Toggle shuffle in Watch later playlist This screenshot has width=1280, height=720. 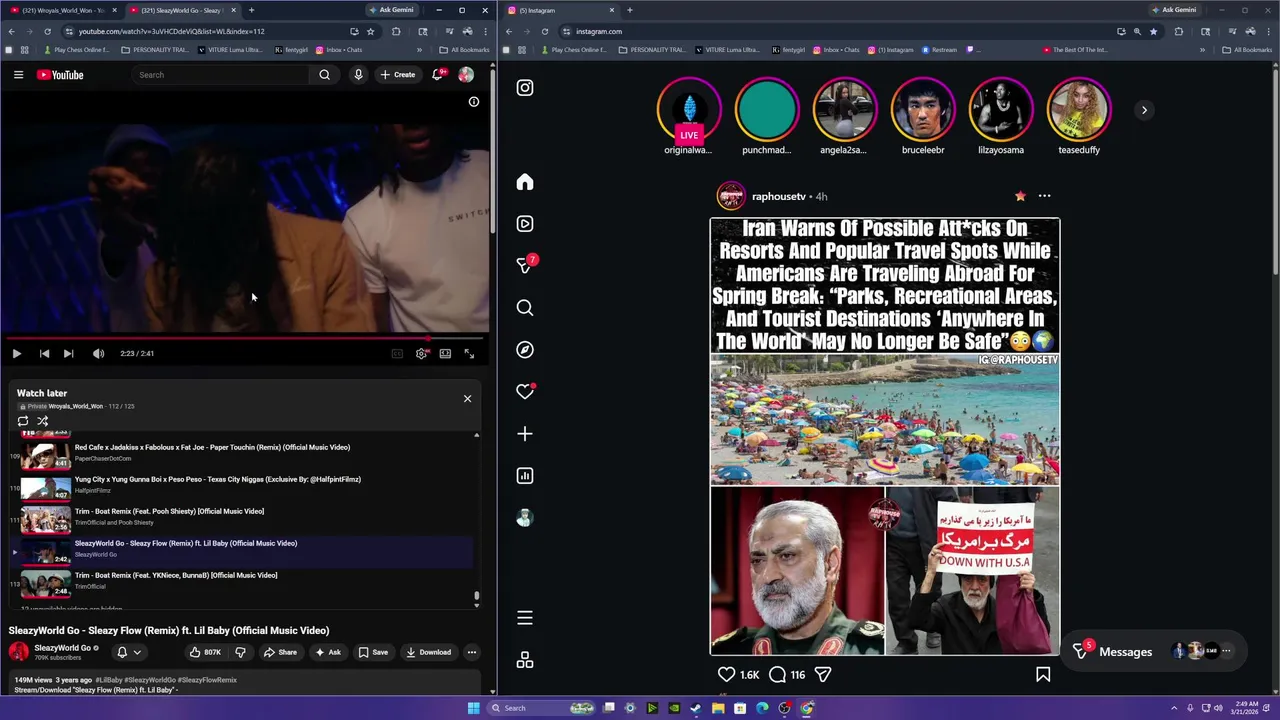43,421
